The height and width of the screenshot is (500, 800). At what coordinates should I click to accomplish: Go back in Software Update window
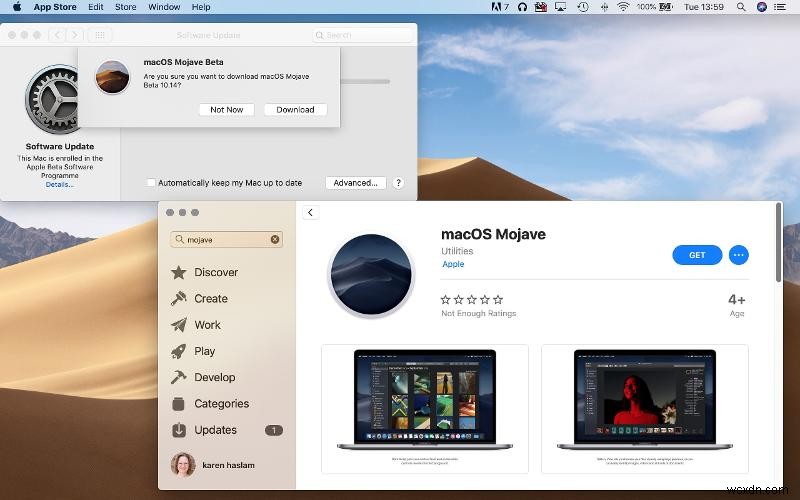point(57,35)
